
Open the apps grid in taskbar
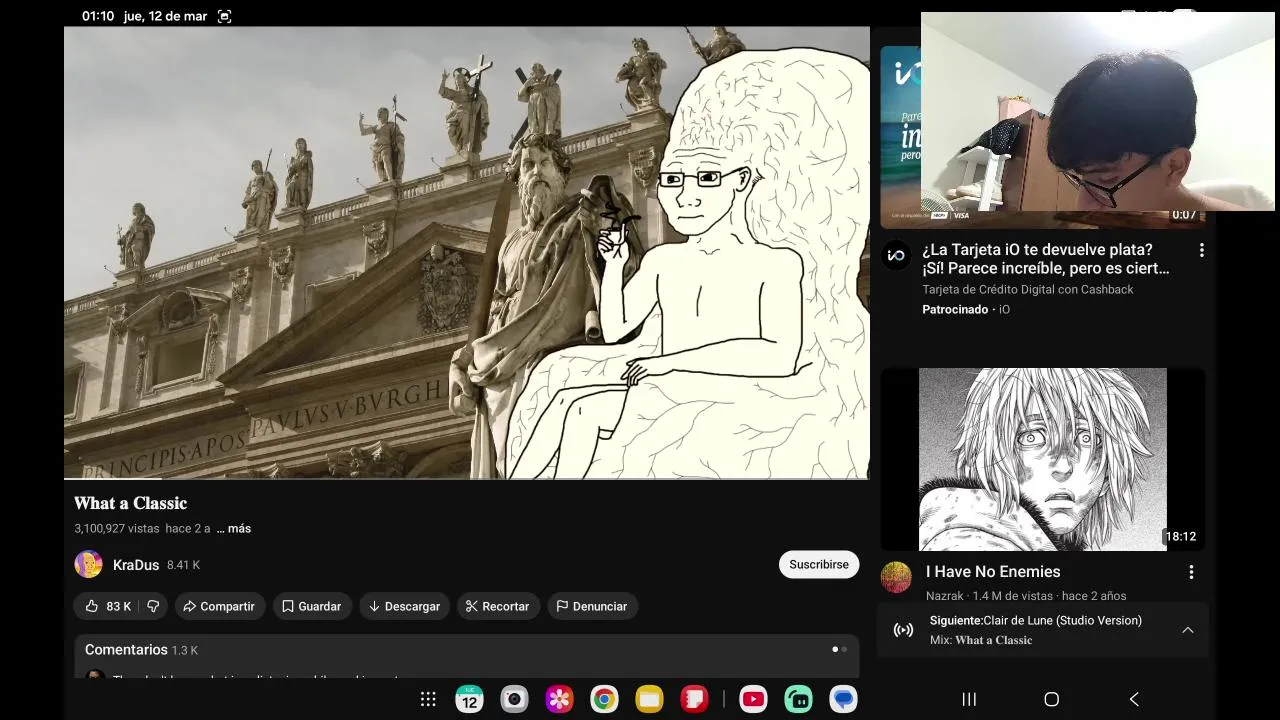[x=428, y=699]
